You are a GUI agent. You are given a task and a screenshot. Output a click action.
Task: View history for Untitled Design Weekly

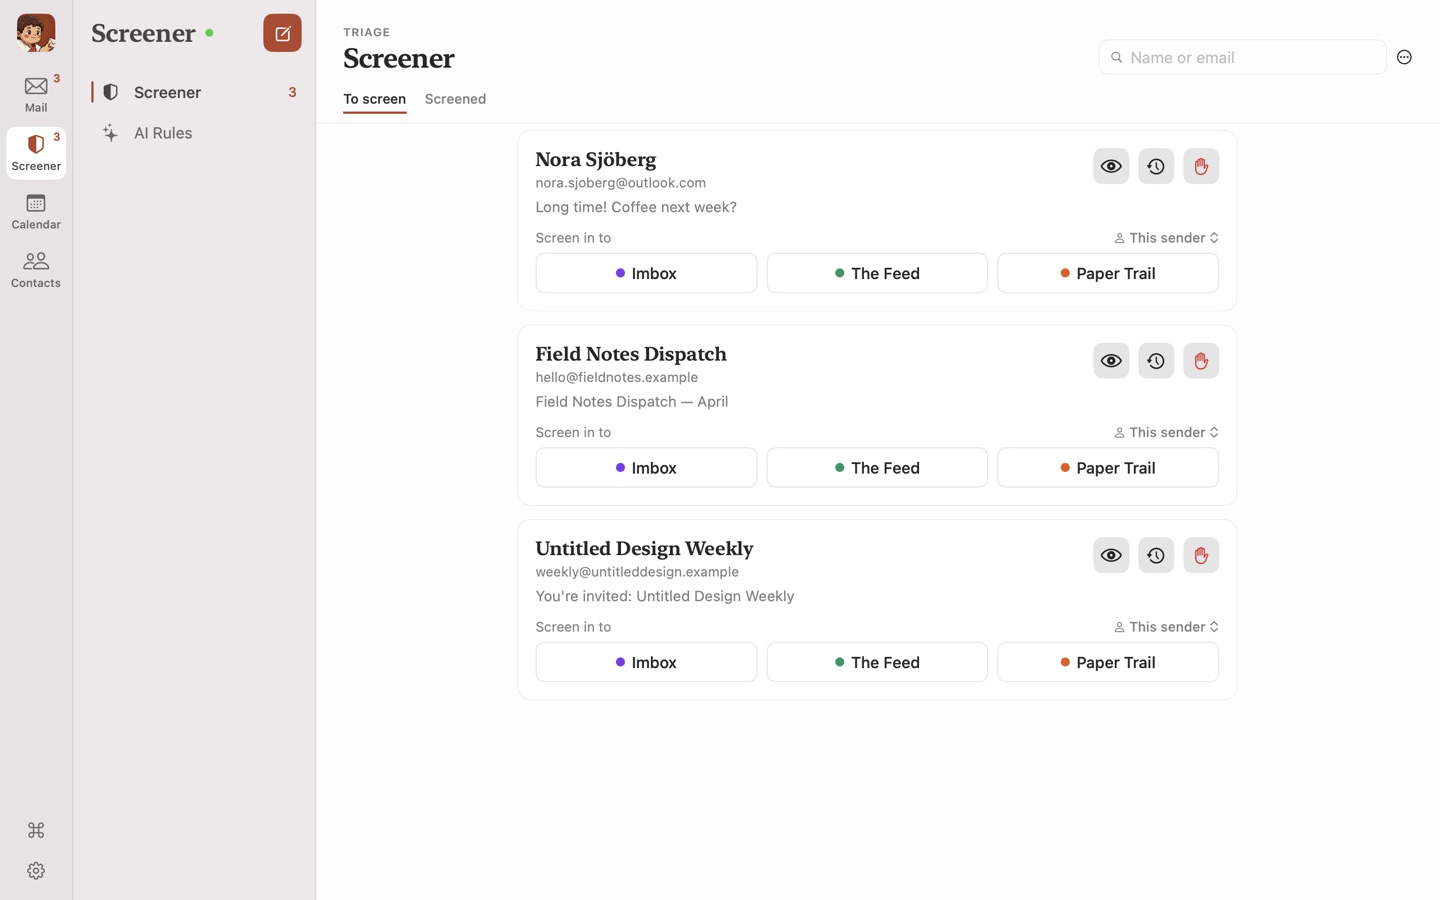[x=1156, y=555]
